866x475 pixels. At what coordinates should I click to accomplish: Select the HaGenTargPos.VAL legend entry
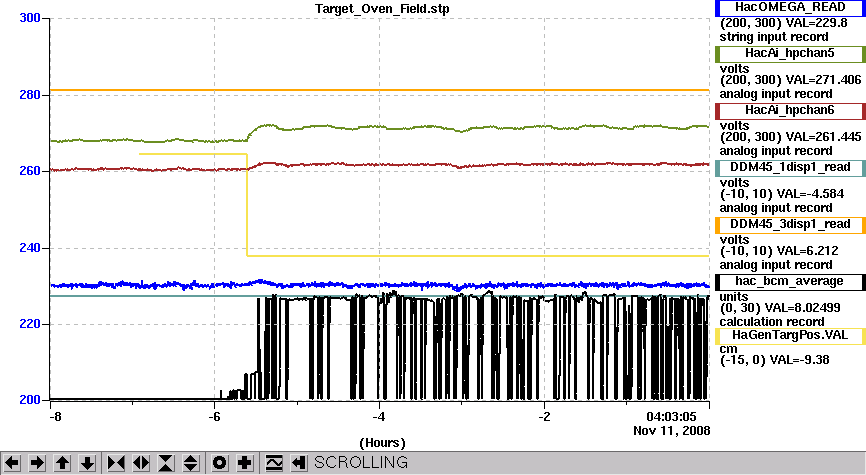(790, 336)
